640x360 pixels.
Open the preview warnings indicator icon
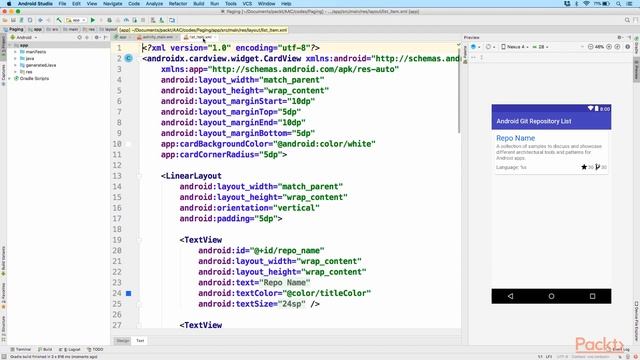(628, 47)
